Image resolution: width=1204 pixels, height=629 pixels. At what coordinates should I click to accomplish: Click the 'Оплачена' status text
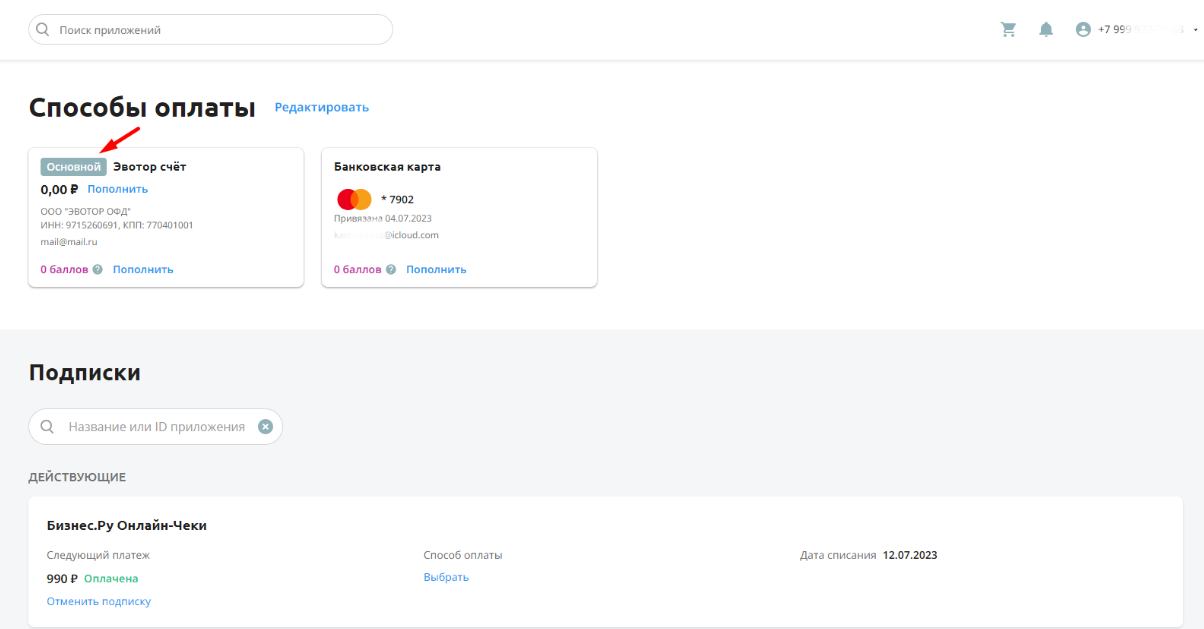pos(111,578)
